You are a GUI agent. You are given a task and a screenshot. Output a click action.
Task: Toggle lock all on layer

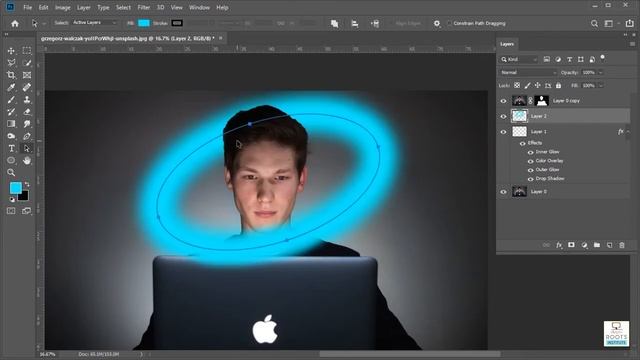(558, 85)
